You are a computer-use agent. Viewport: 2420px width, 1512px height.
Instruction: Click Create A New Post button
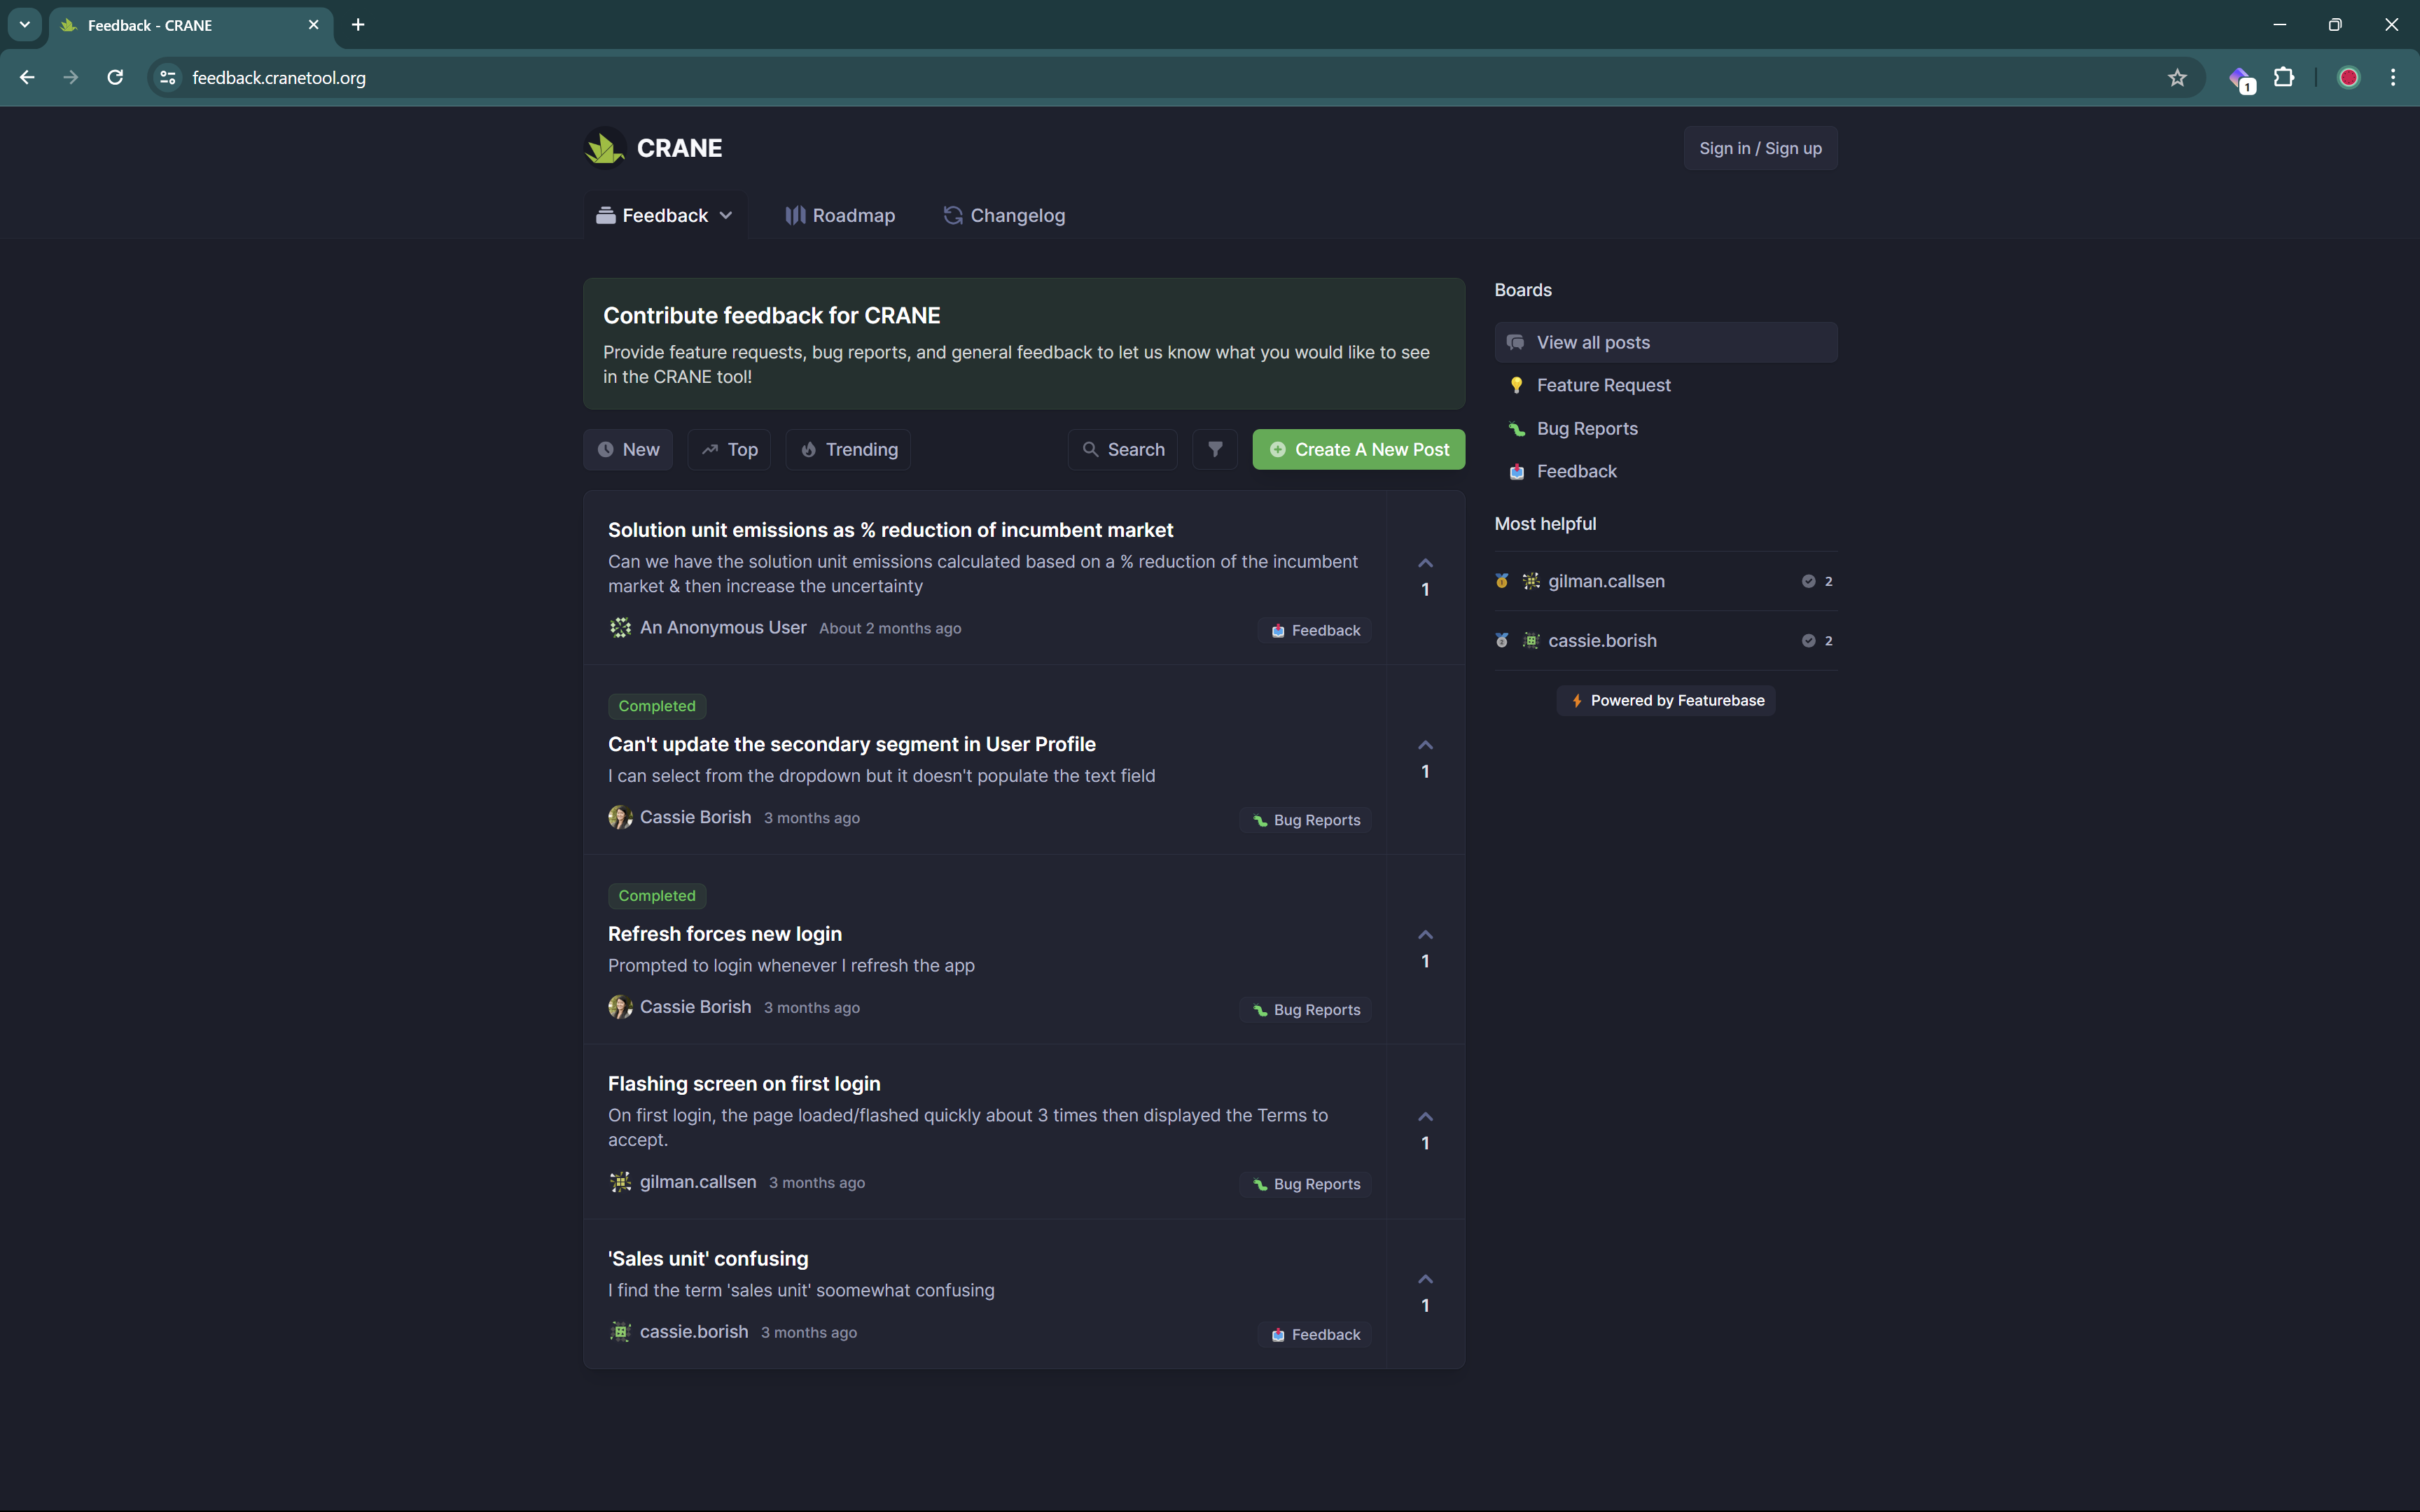tap(1358, 449)
